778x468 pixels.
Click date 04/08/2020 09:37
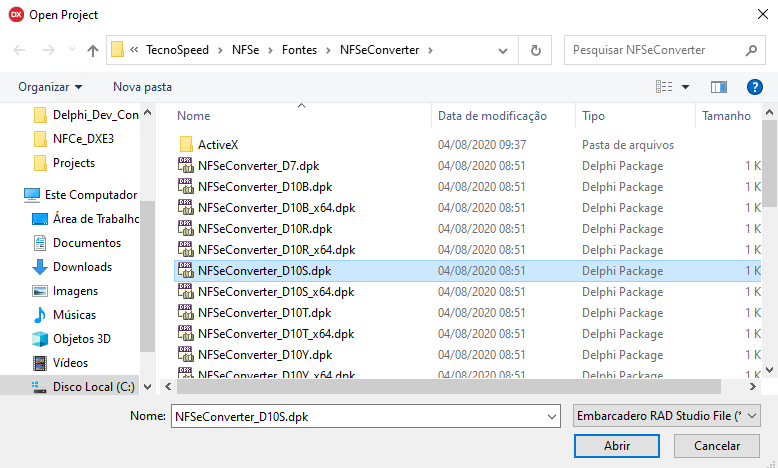[x=482, y=145]
